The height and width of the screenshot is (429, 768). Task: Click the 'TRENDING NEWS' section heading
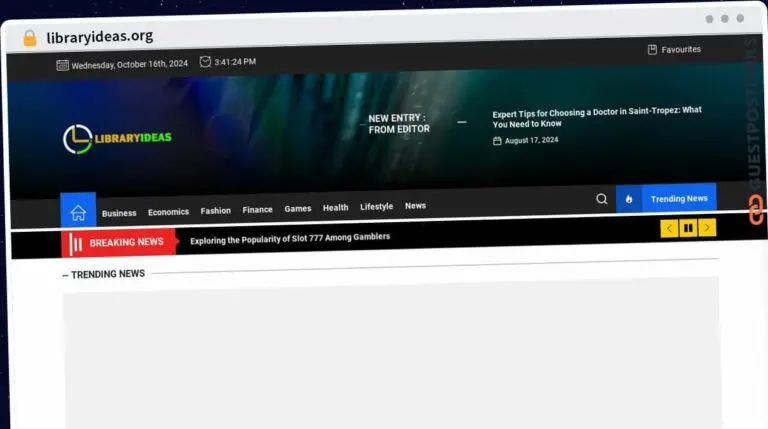[108, 274]
